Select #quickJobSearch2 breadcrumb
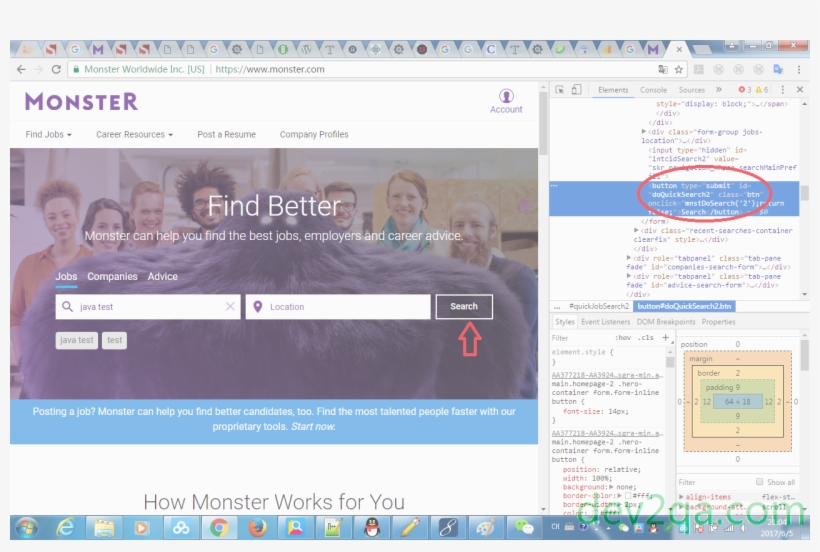 [598, 306]
